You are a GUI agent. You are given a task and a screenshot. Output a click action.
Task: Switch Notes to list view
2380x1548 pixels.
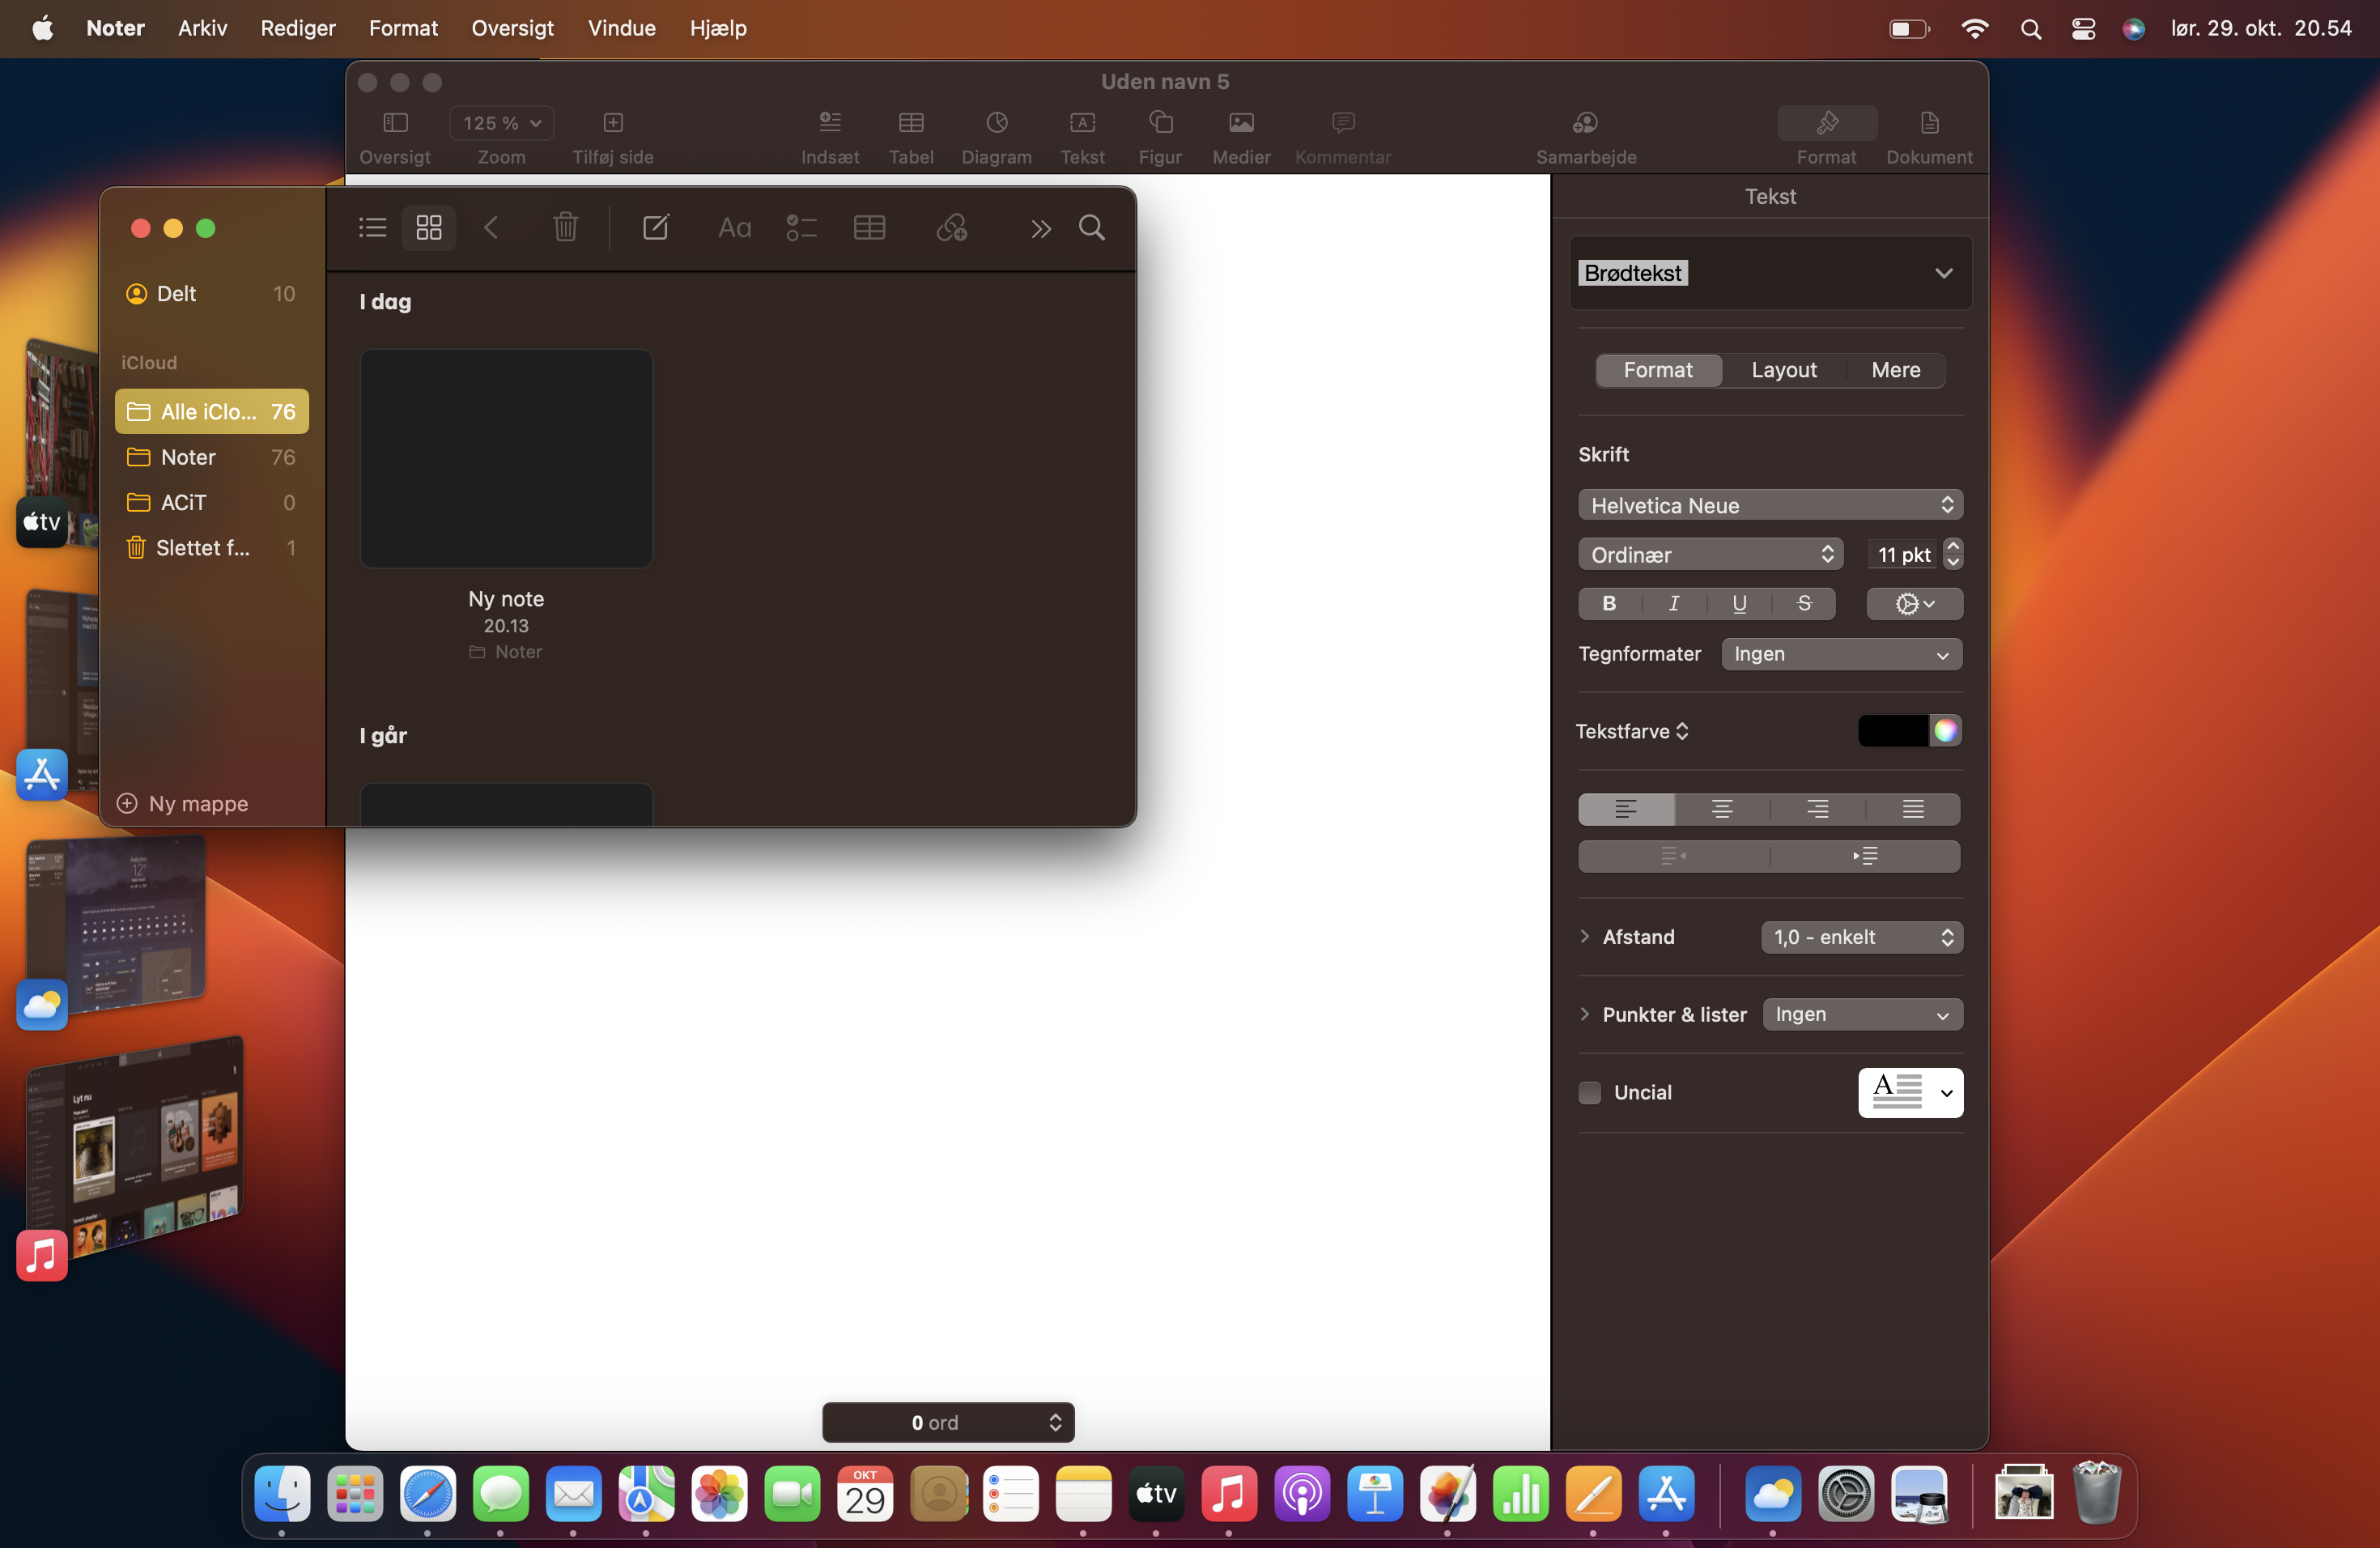(x=372, y=228)
